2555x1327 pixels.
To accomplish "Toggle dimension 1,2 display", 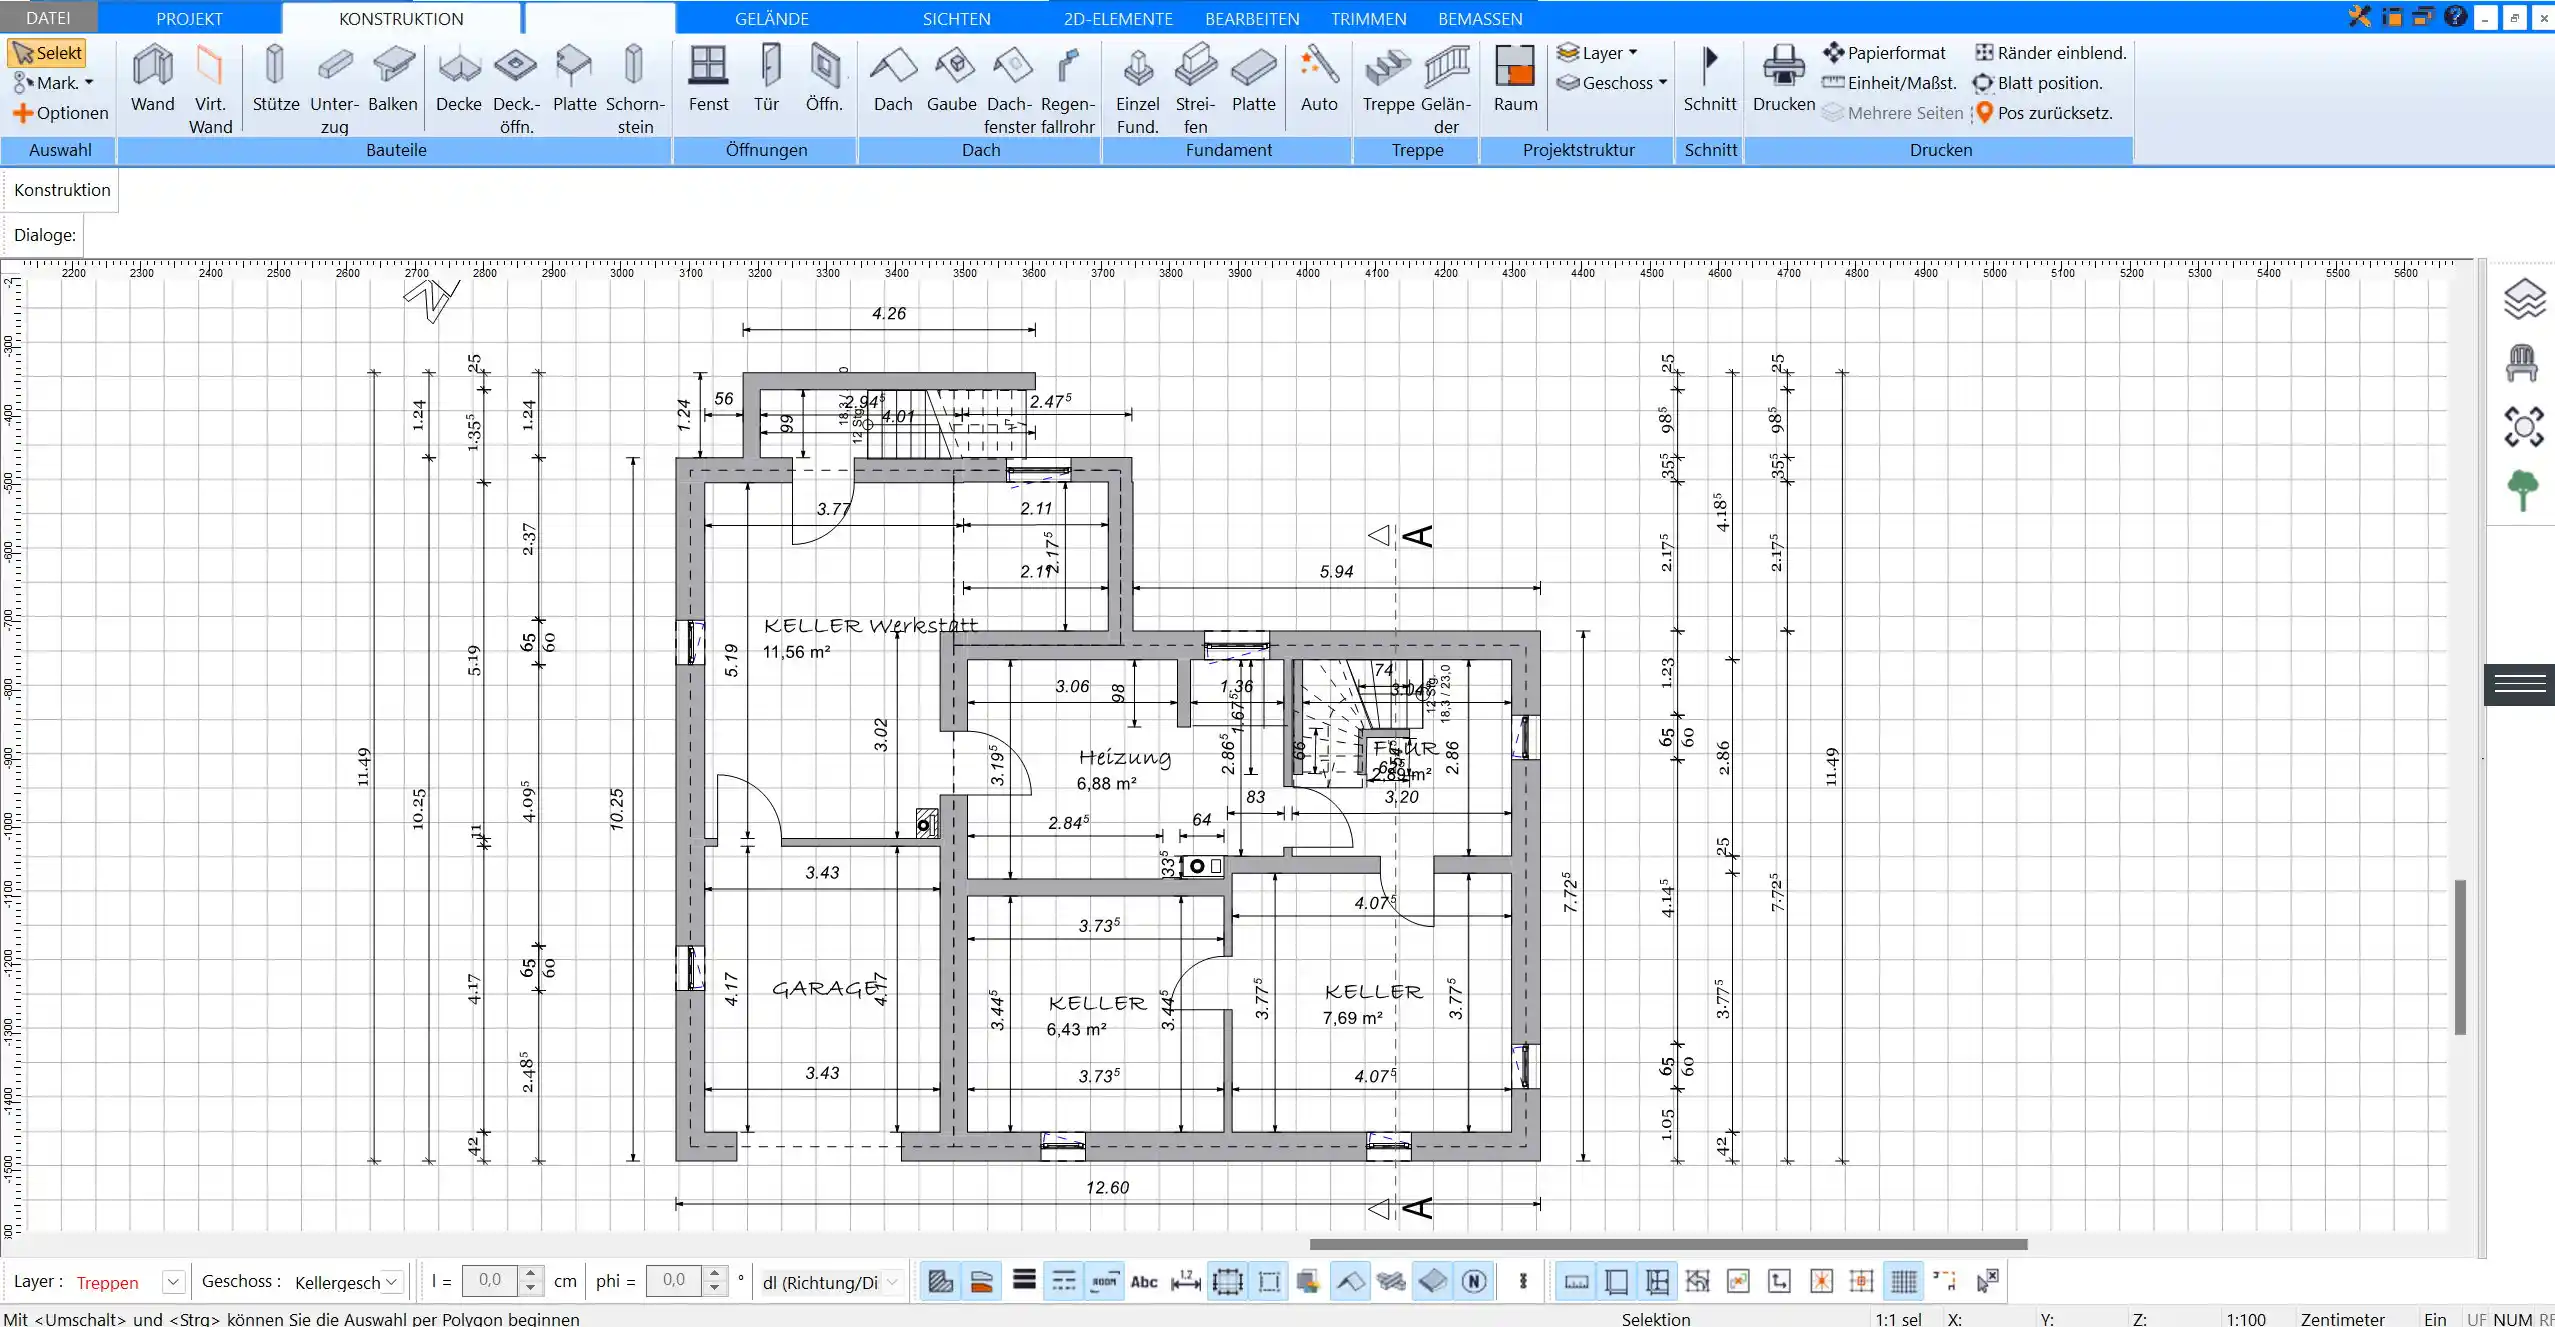I will point(1186,1281).
